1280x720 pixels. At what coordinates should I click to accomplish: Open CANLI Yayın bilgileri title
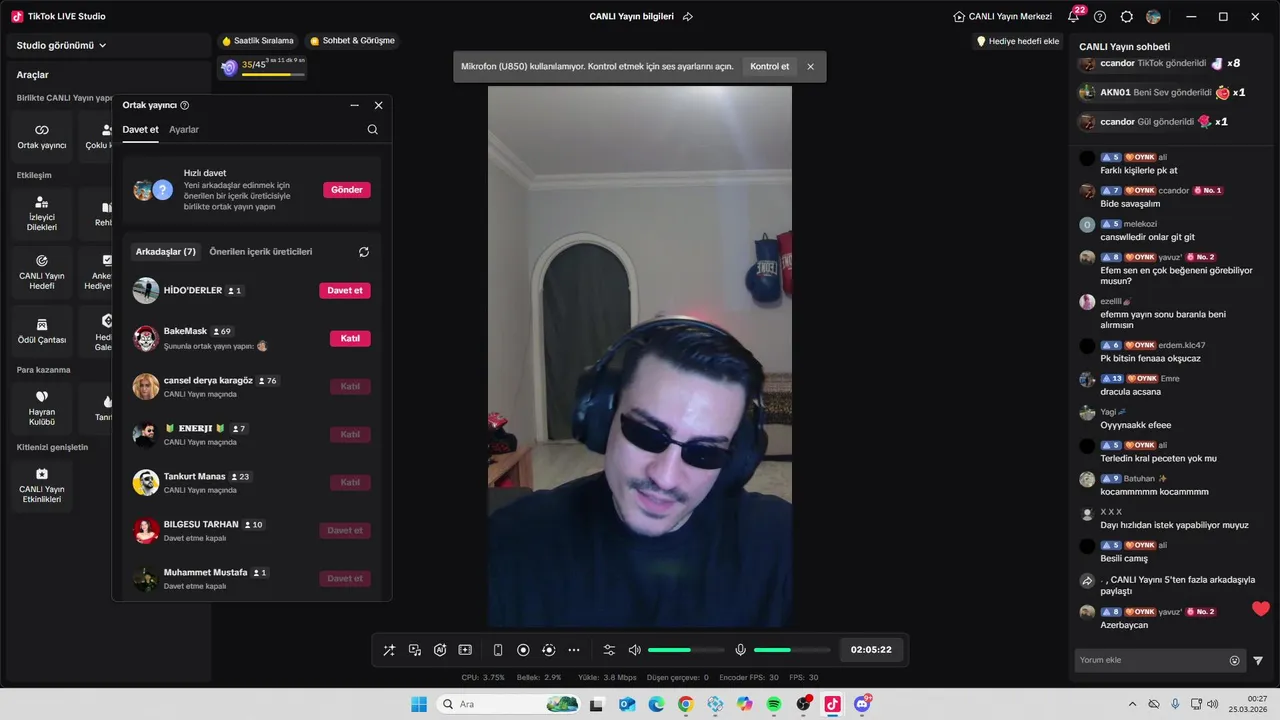[631, 17]
